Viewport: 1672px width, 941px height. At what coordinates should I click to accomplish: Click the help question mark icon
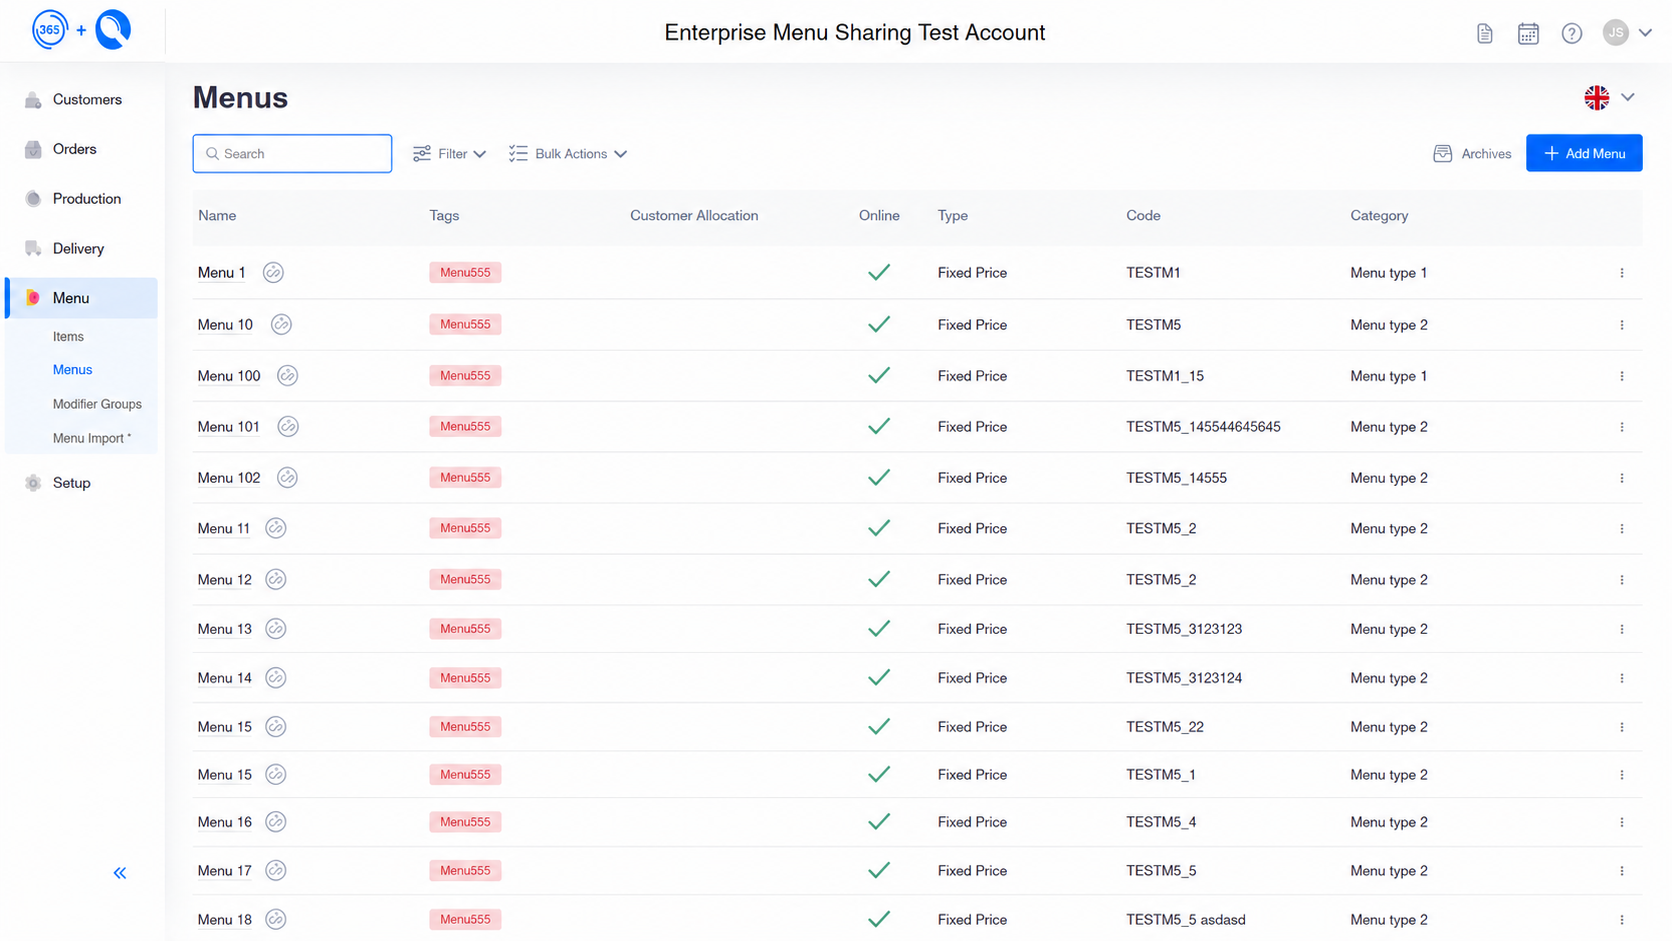(1572, 34)
